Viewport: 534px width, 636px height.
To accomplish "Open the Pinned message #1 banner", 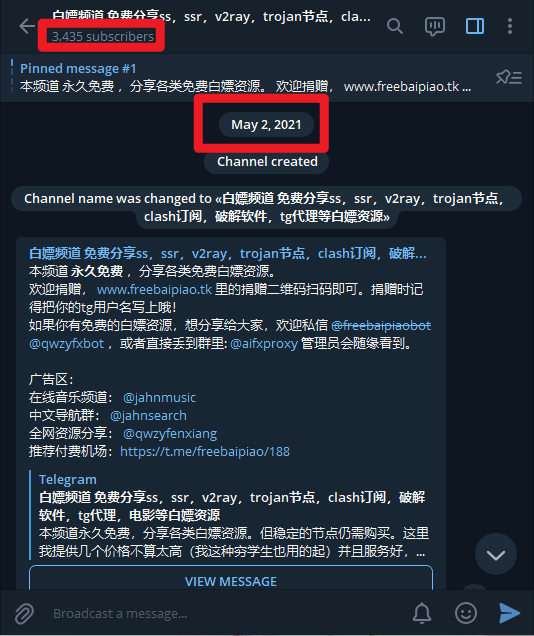I will pos(246,77).
